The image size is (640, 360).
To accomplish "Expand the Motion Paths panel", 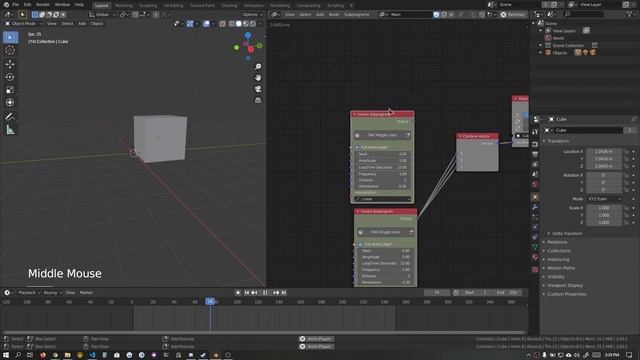I will 560,268.
